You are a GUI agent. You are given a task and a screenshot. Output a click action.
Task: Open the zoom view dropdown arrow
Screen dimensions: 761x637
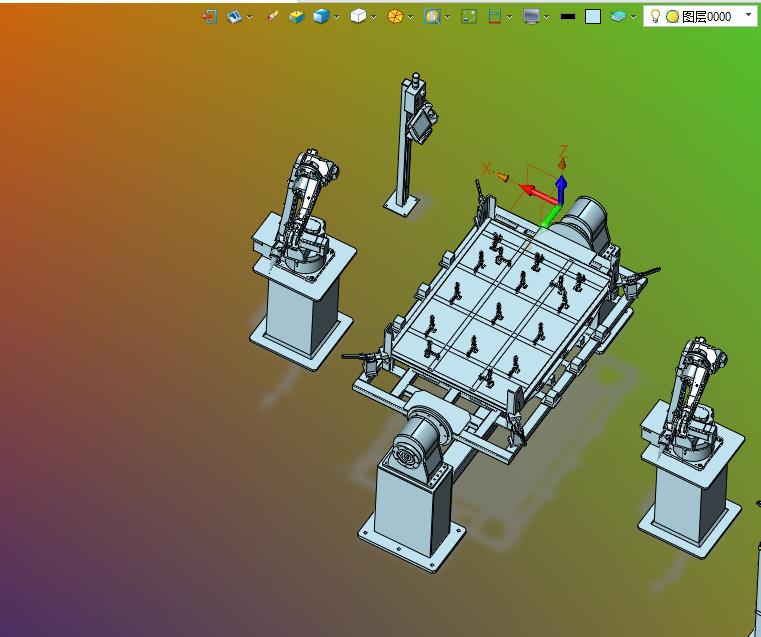point(447,17)
